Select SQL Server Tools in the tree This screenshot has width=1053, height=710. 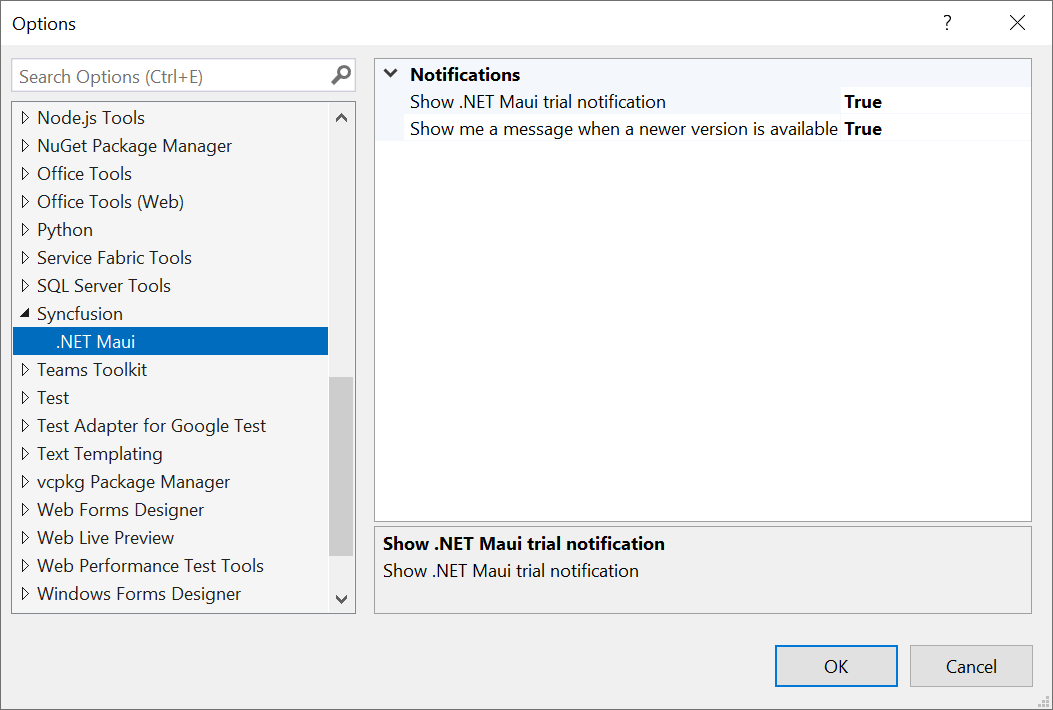click(104, 286)
